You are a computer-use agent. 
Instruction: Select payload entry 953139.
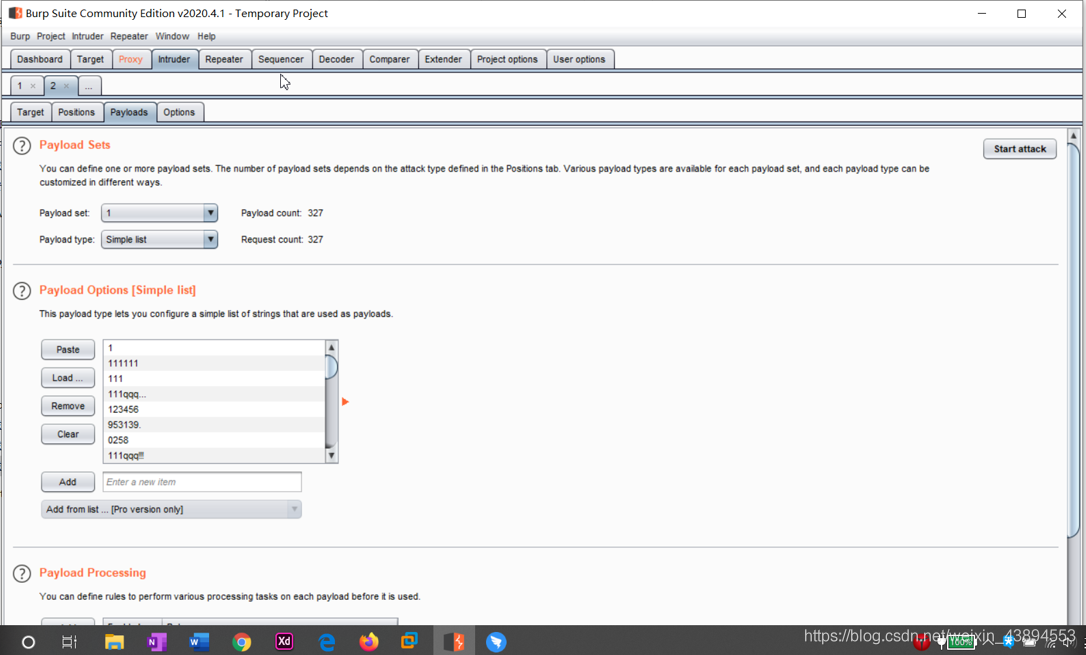(x=214, y=424)
